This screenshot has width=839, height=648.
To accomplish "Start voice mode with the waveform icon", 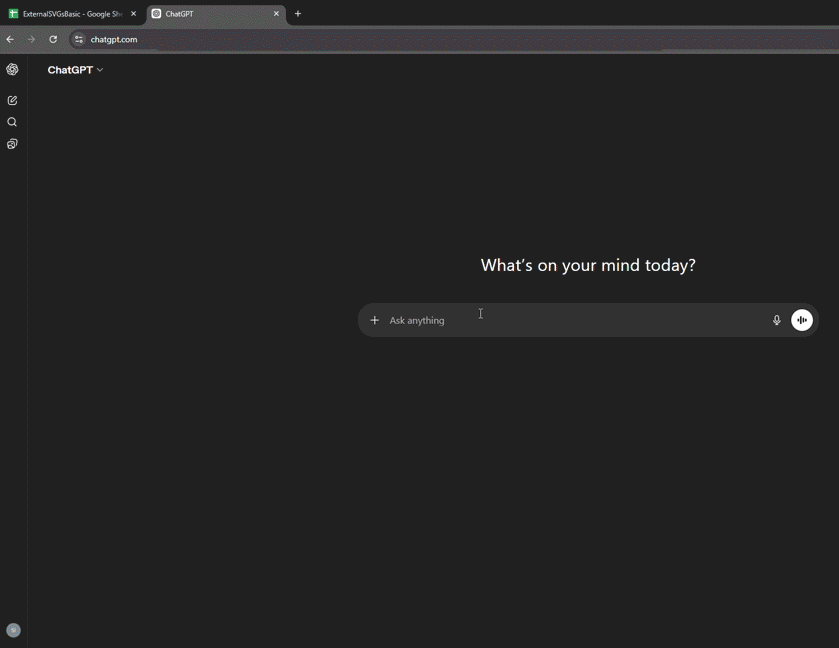I will 802,320.
